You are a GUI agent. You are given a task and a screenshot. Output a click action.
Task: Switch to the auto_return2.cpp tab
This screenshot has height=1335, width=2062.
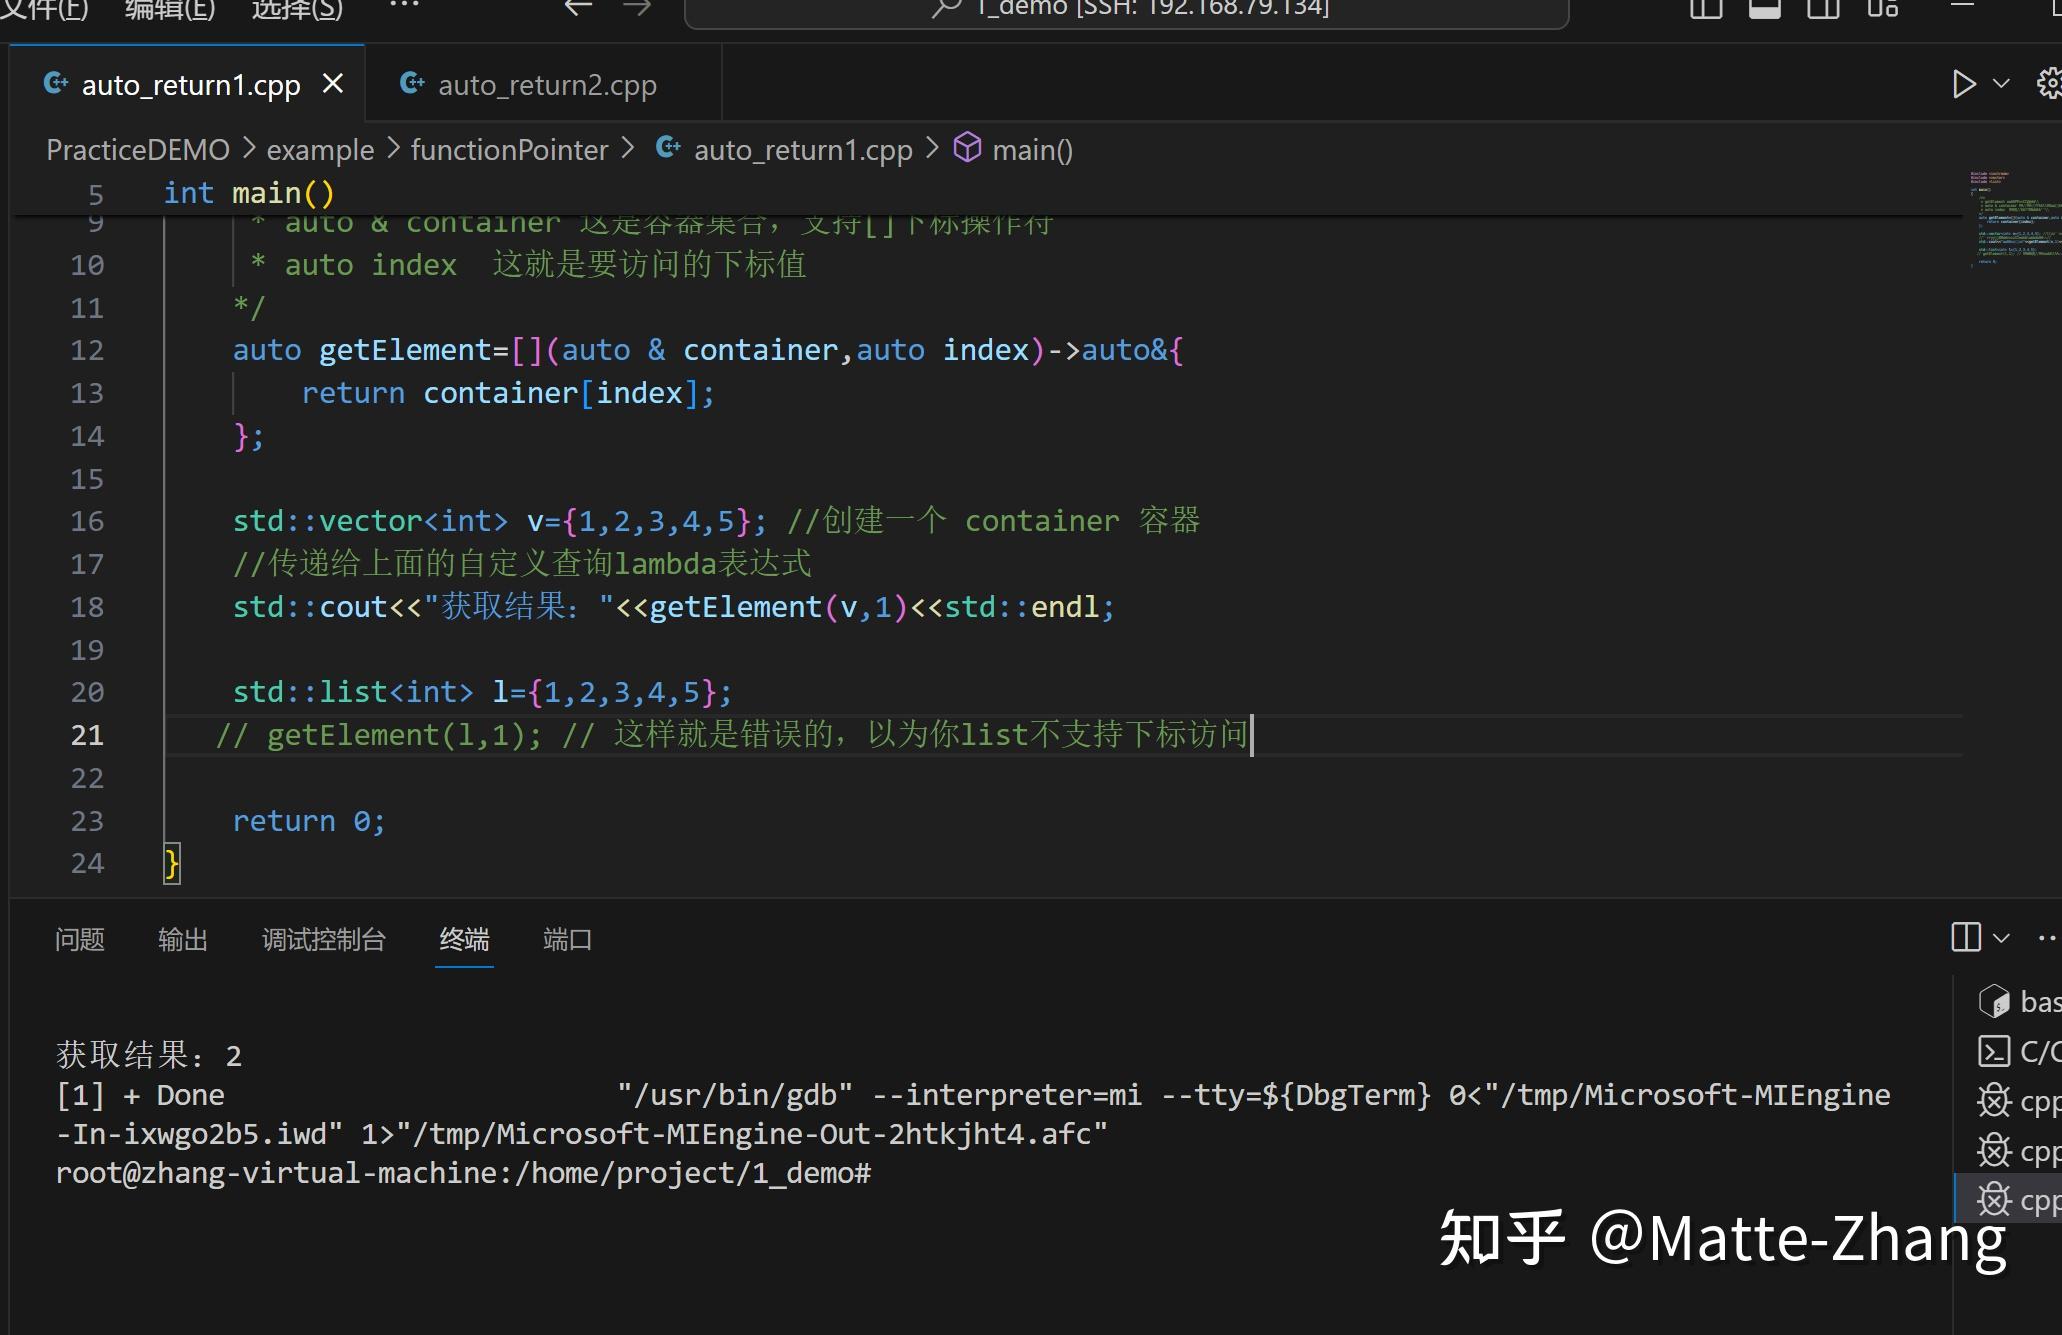546,84
